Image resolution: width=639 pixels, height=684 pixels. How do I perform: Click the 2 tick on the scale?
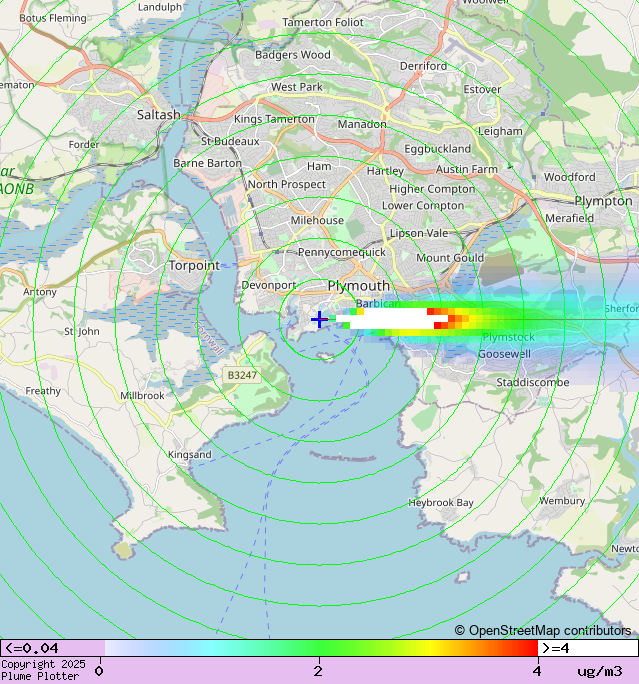(318, 670)
